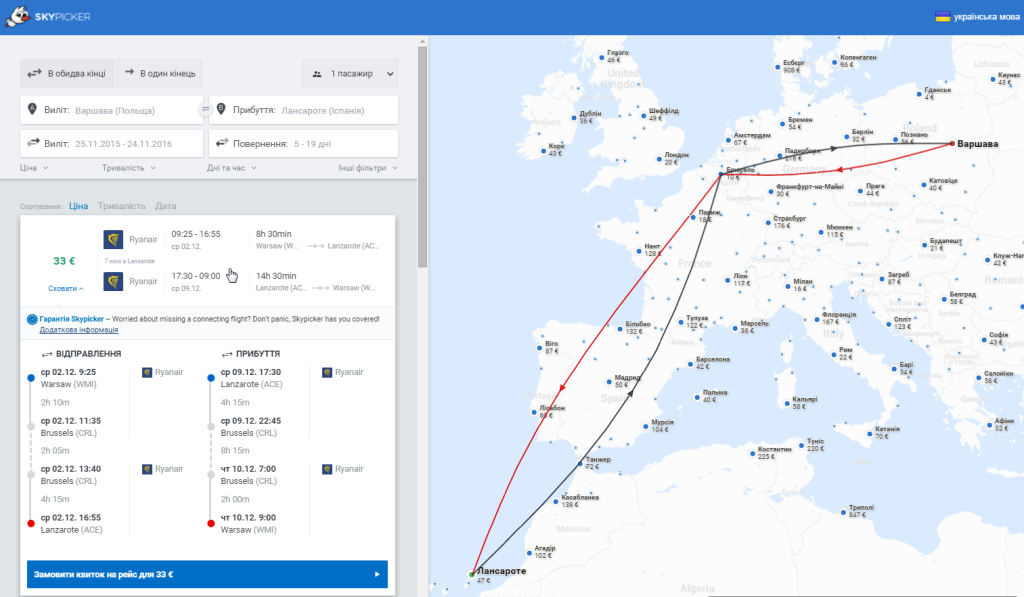Open the '1 пасажир' dropdown
This screenshot has height=597, width=1024.
click(350, 74)
